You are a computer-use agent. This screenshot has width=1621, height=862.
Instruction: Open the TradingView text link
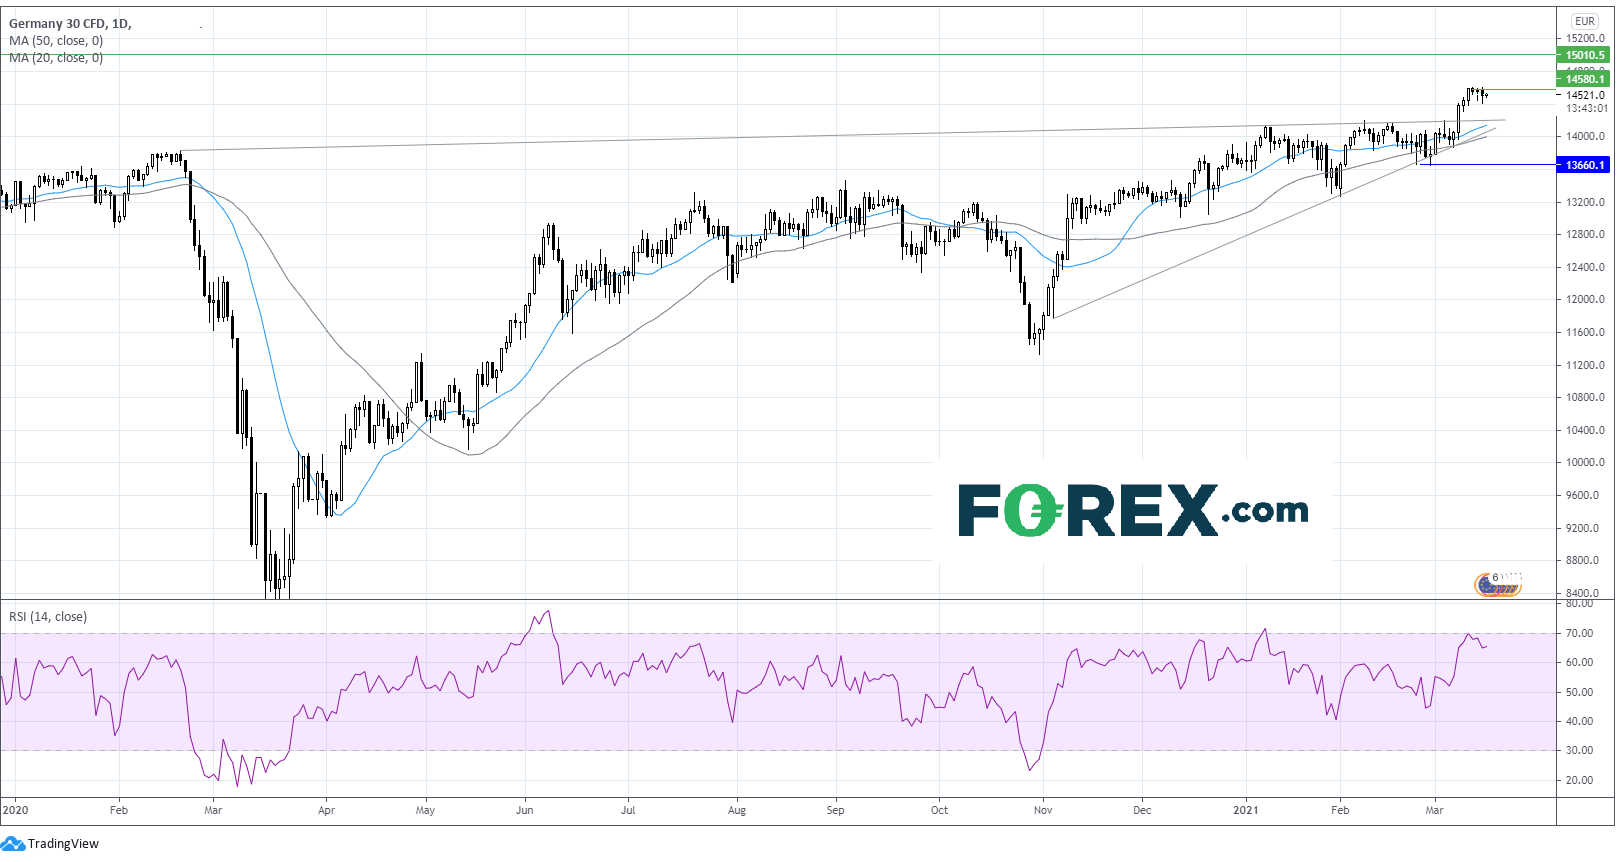[63, 844]
